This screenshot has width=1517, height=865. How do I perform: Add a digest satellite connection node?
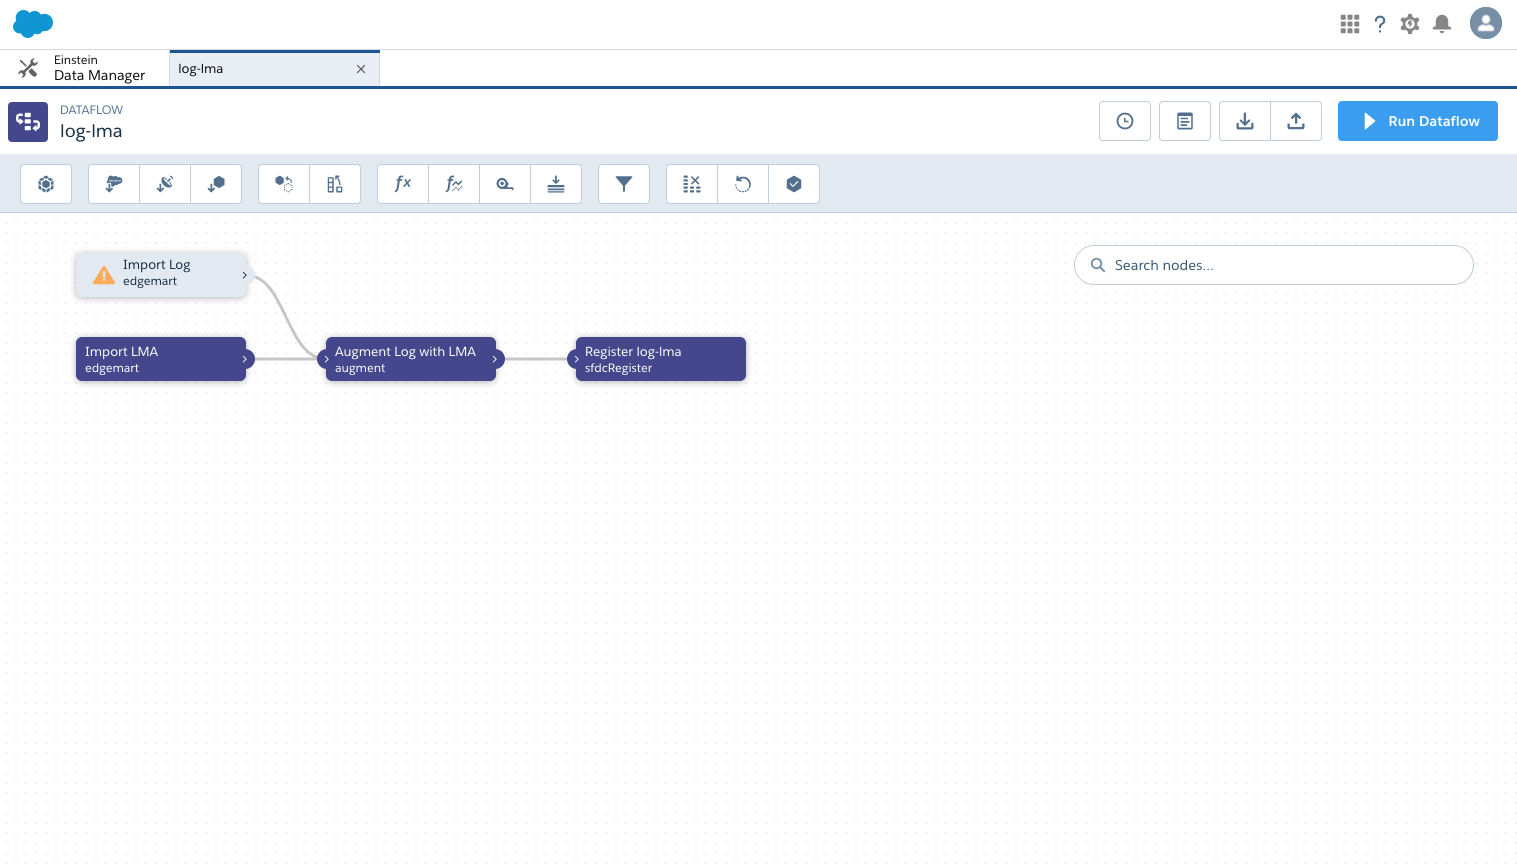pyautogui.click(x=165, y=184)
